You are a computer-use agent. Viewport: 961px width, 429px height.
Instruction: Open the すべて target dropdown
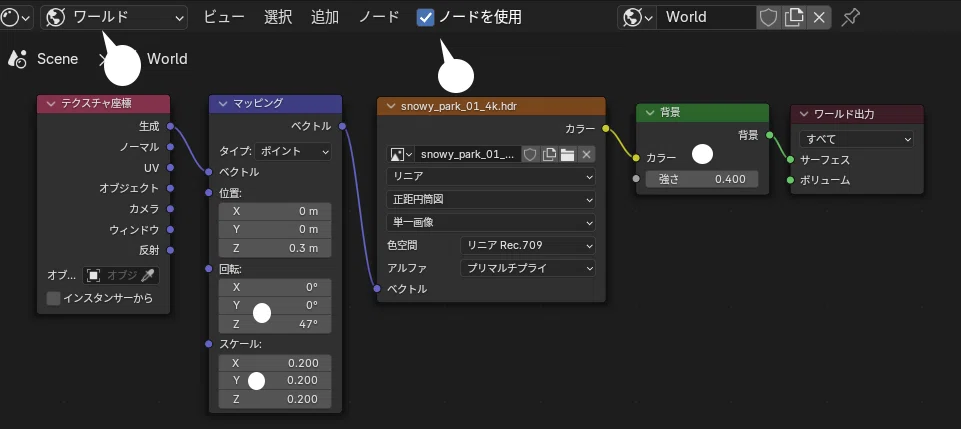[x=856, y=139]
